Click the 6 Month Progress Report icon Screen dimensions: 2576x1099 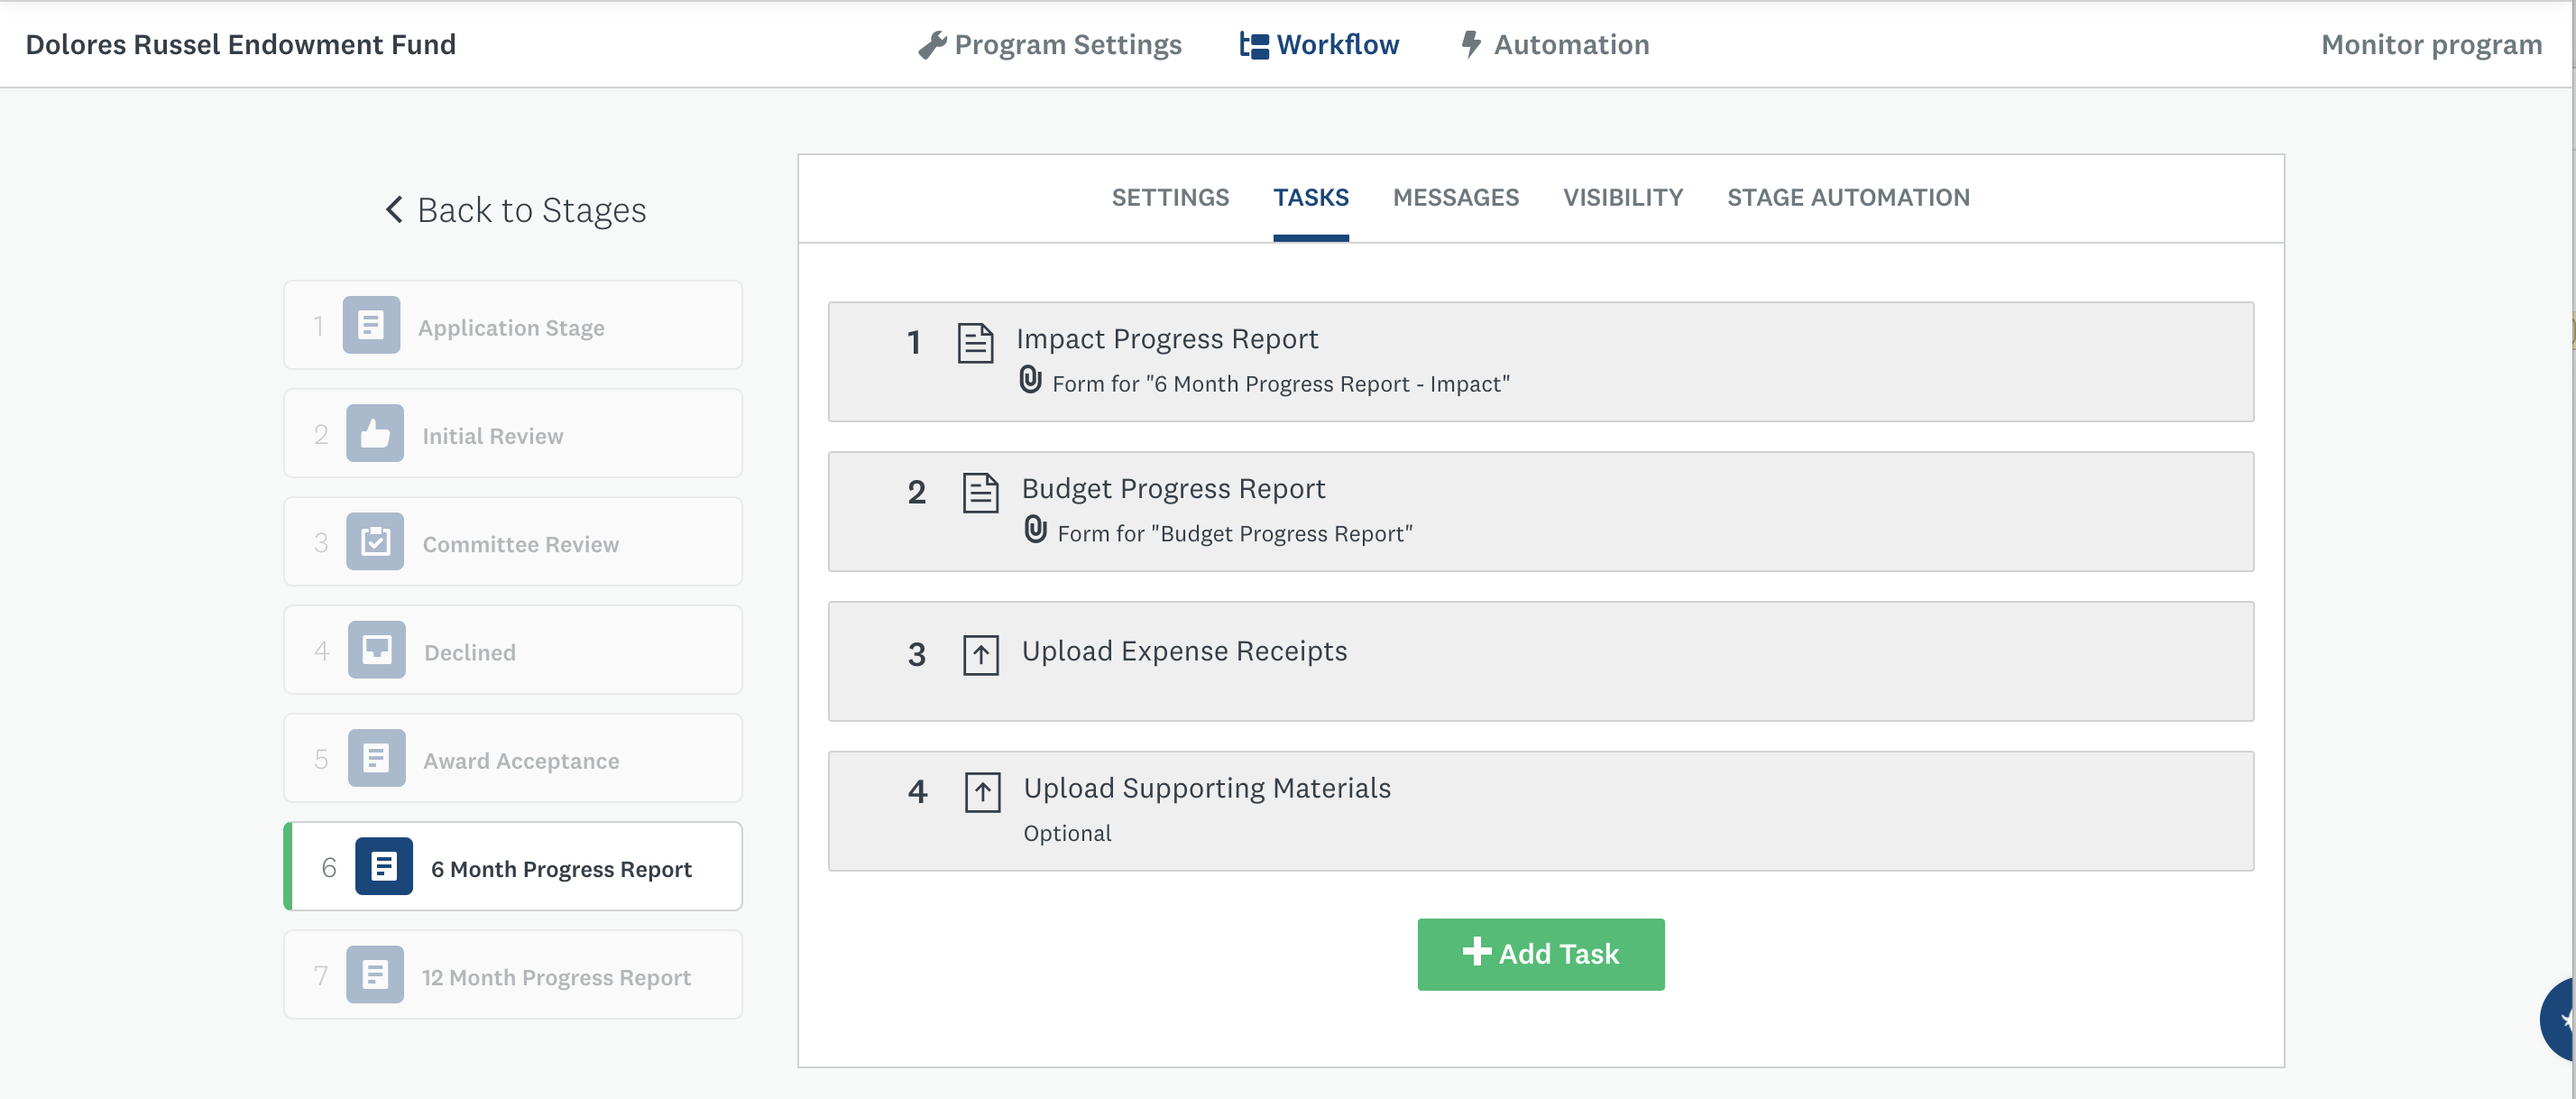tap(384, 866)
